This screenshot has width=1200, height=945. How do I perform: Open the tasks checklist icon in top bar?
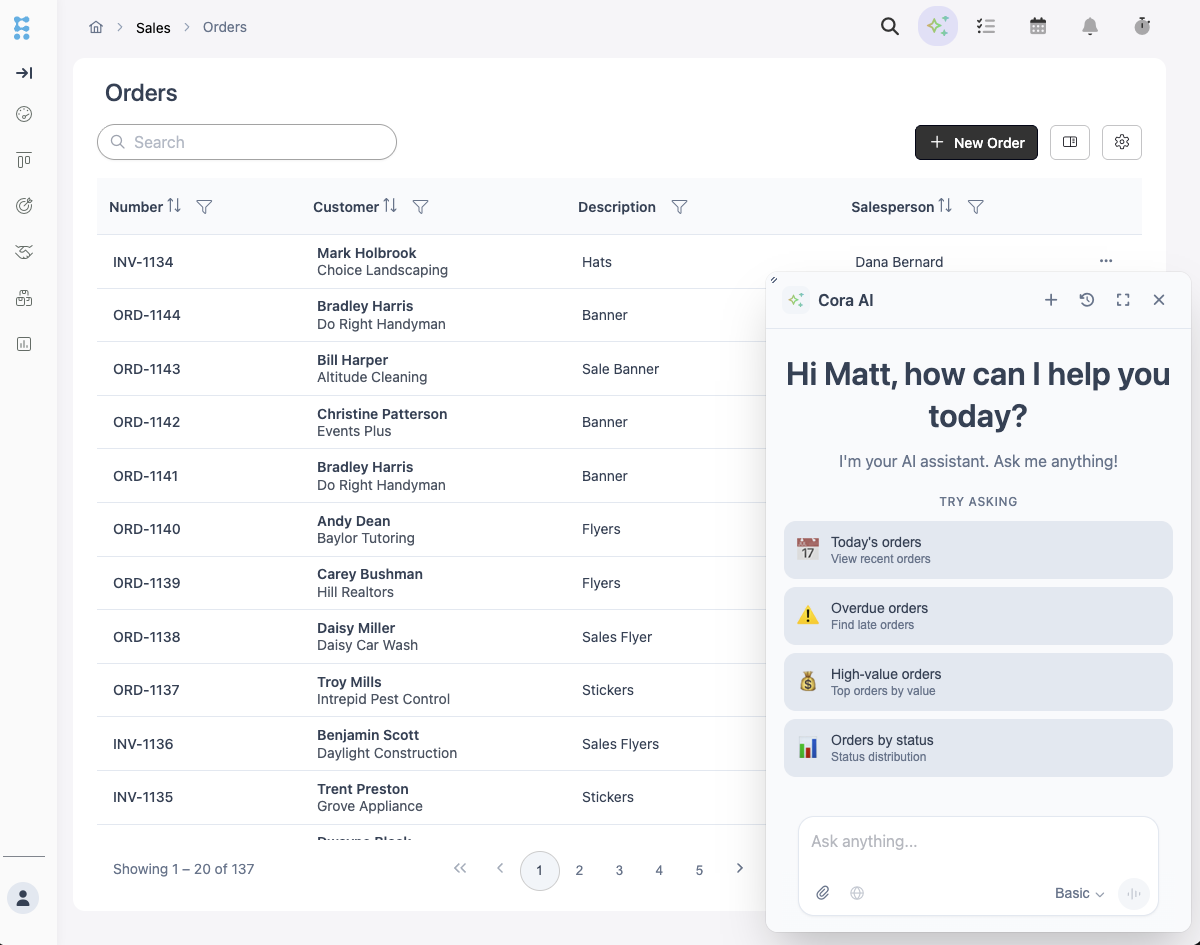point(986,27)
